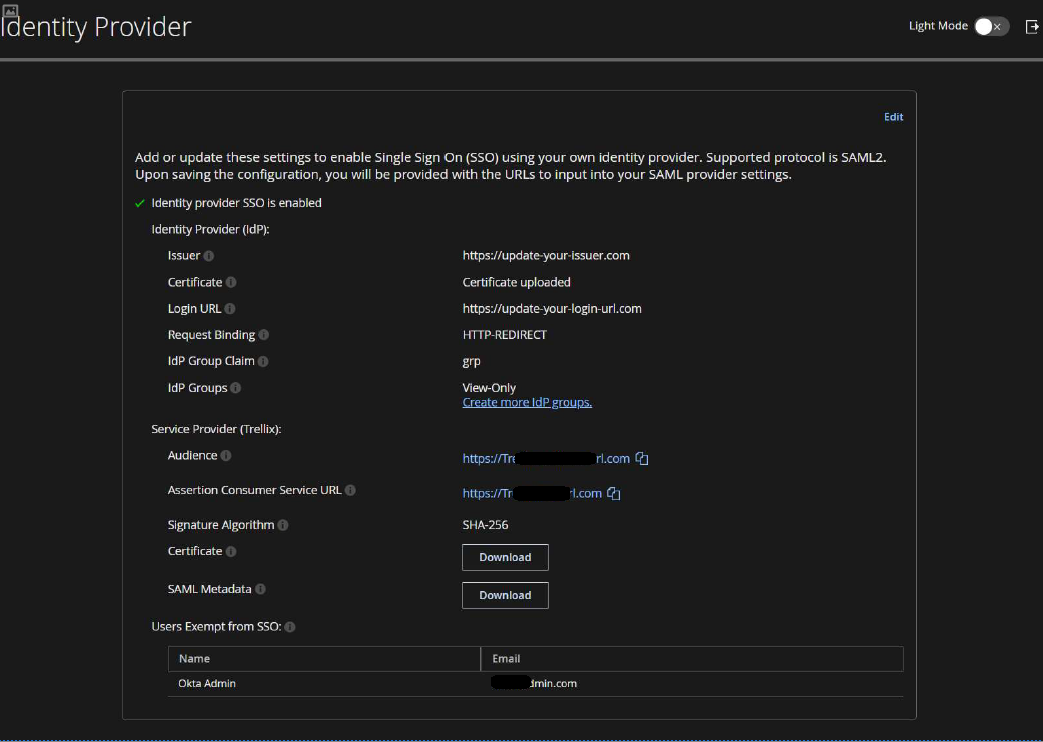The height and width of the screenshot is (742, 1043).
Task: Click the image icon above Identity Provider title
Action: (x=10, y=10)
